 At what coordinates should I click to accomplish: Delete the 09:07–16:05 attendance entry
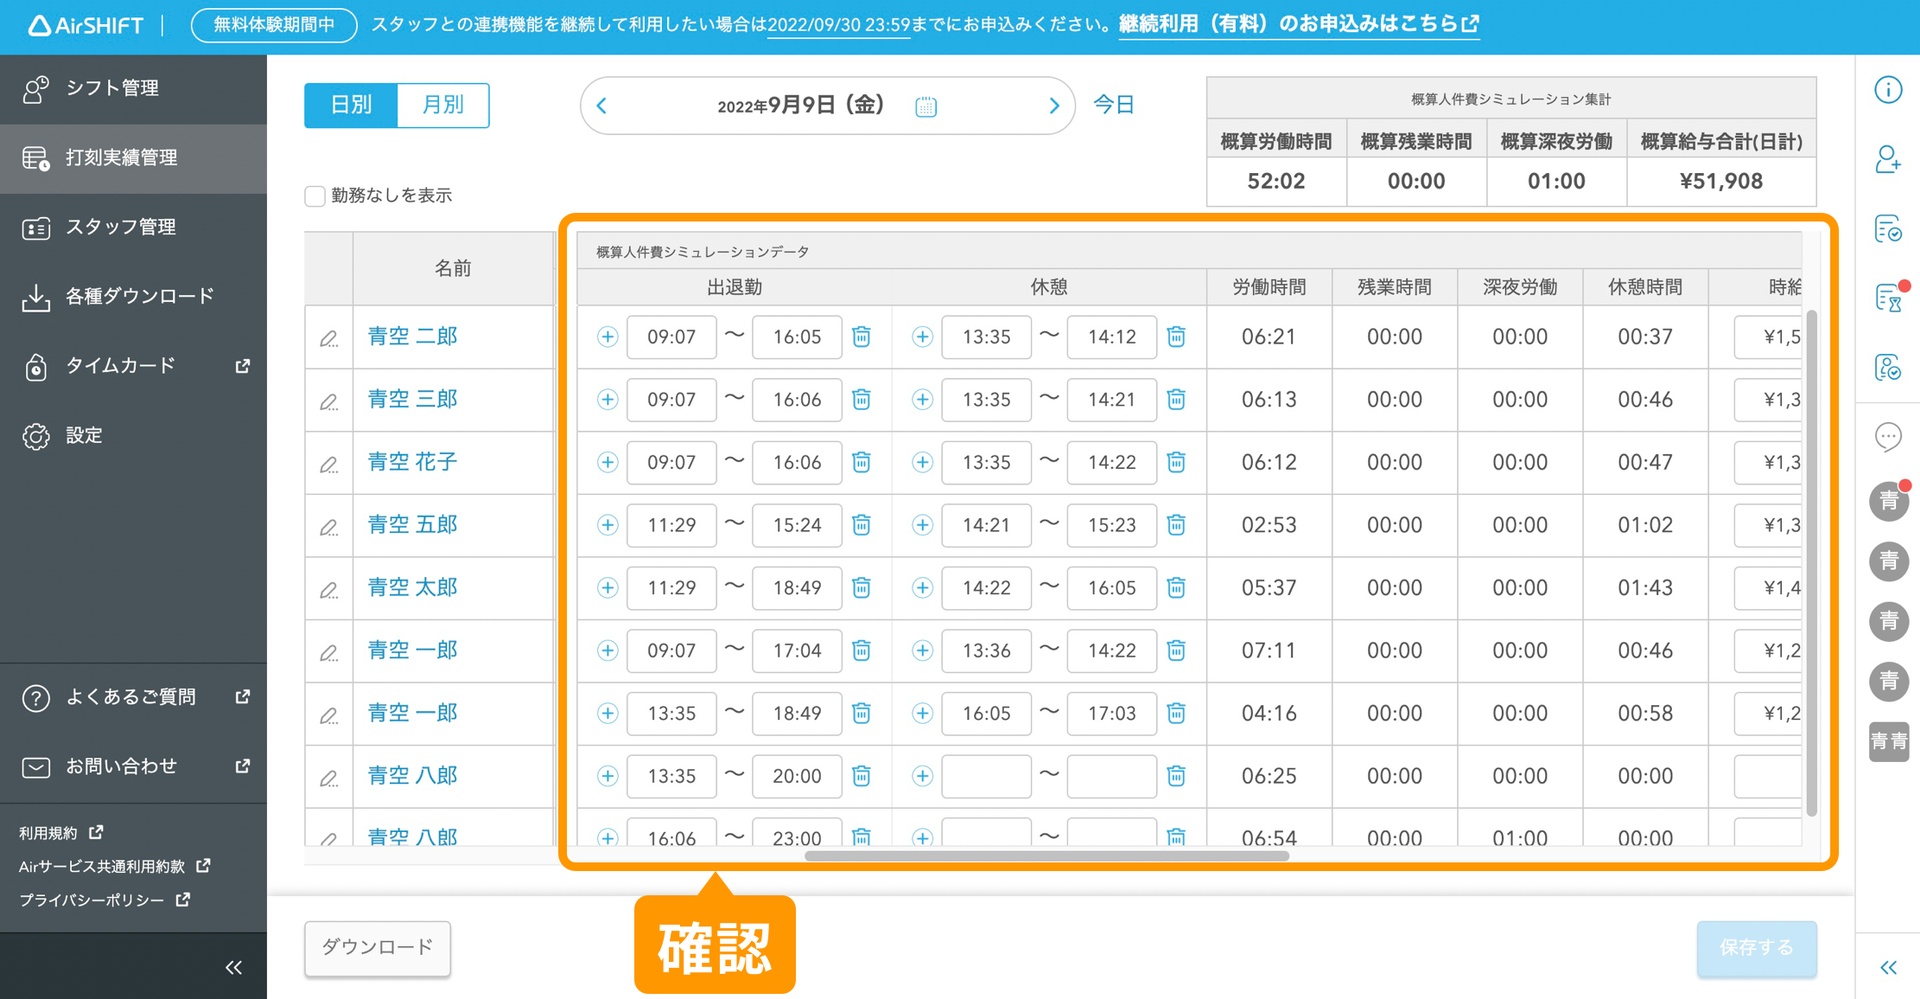coord(861,337)
